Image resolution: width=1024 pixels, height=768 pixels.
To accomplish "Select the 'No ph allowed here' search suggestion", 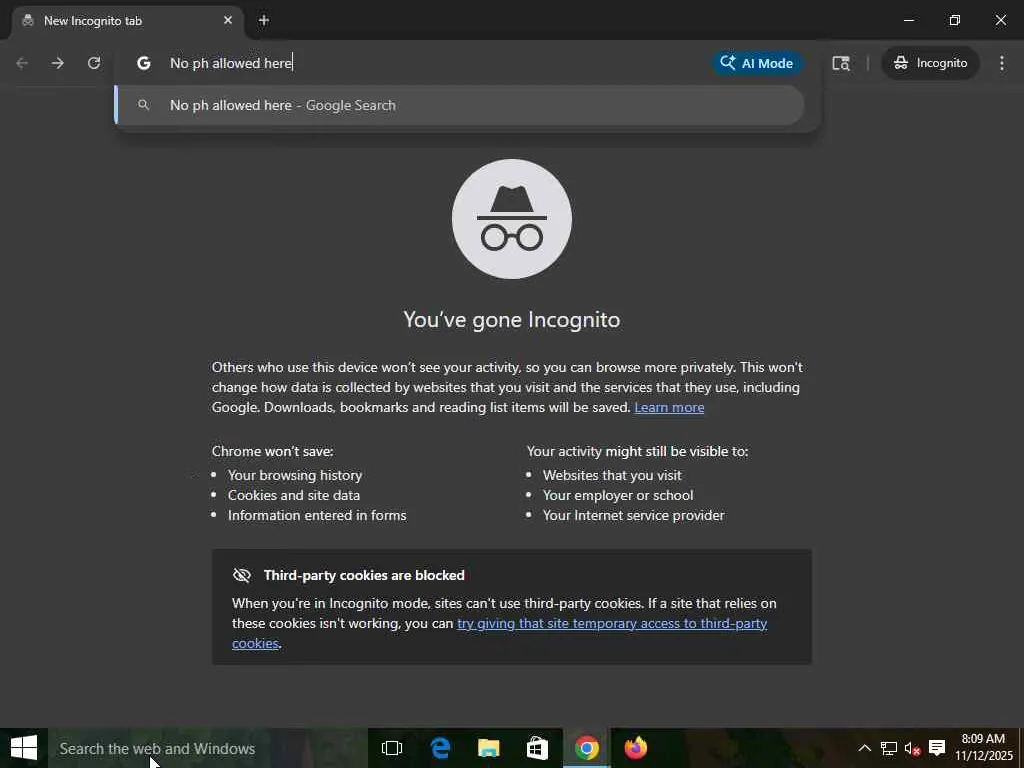I will click(x=460, y=105).
